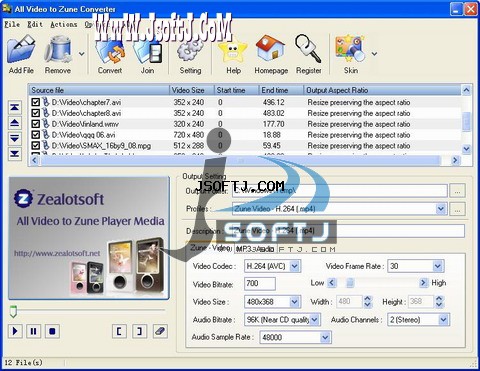This screenshot has height=371, width=480.
Task: Click the bitrate slider thumb
Action: pos(350,283)
